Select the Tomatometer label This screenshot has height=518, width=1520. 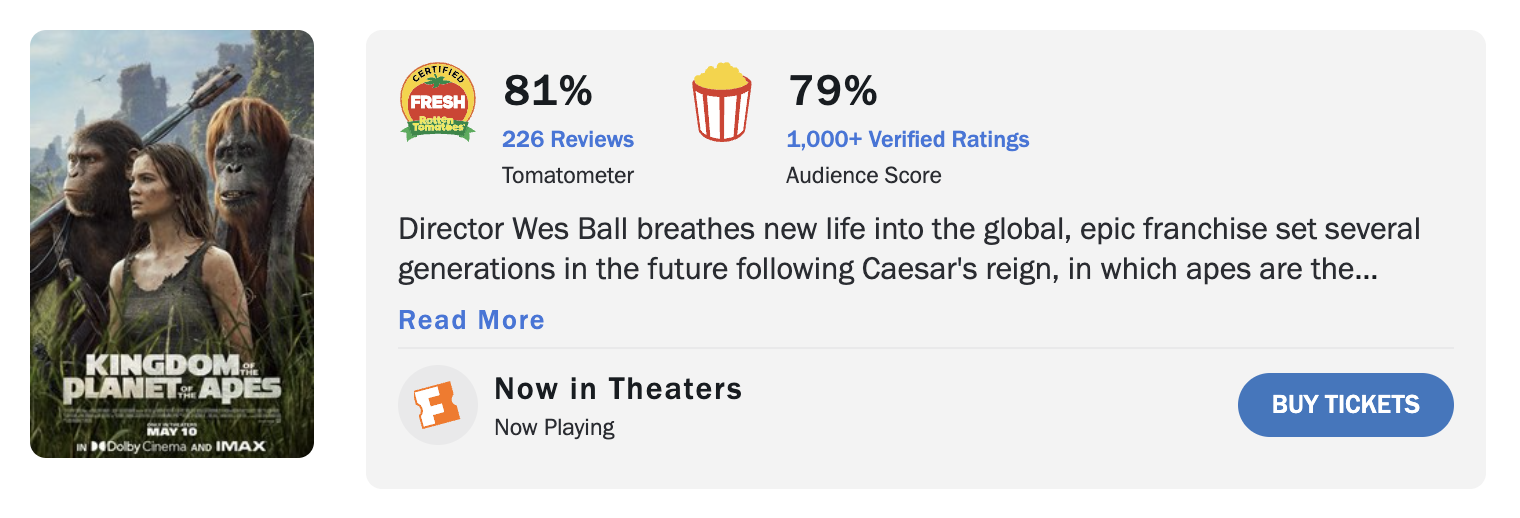(x=567, y=175)
